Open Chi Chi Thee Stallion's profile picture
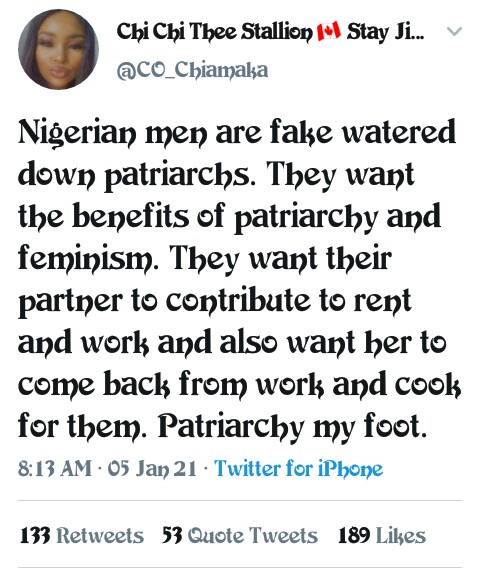 point(58,49)
